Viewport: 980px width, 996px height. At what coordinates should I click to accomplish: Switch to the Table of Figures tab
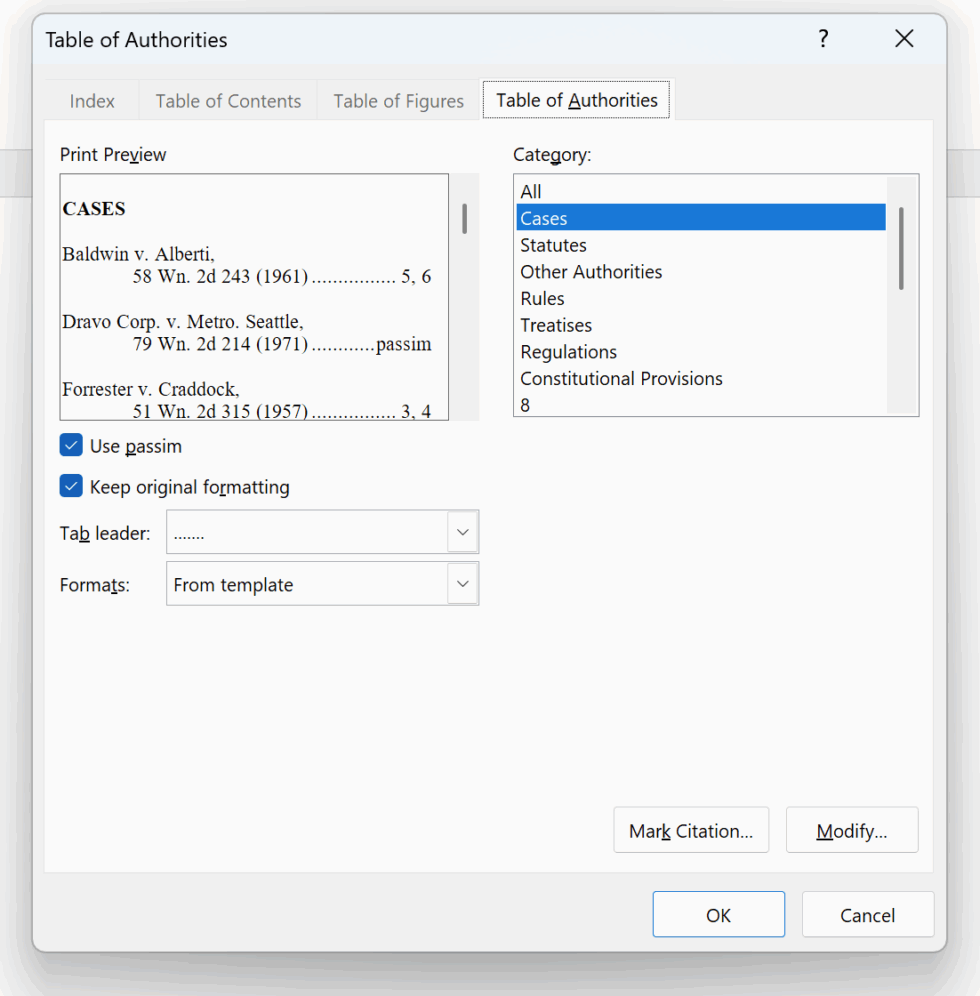tap(398, 100)
